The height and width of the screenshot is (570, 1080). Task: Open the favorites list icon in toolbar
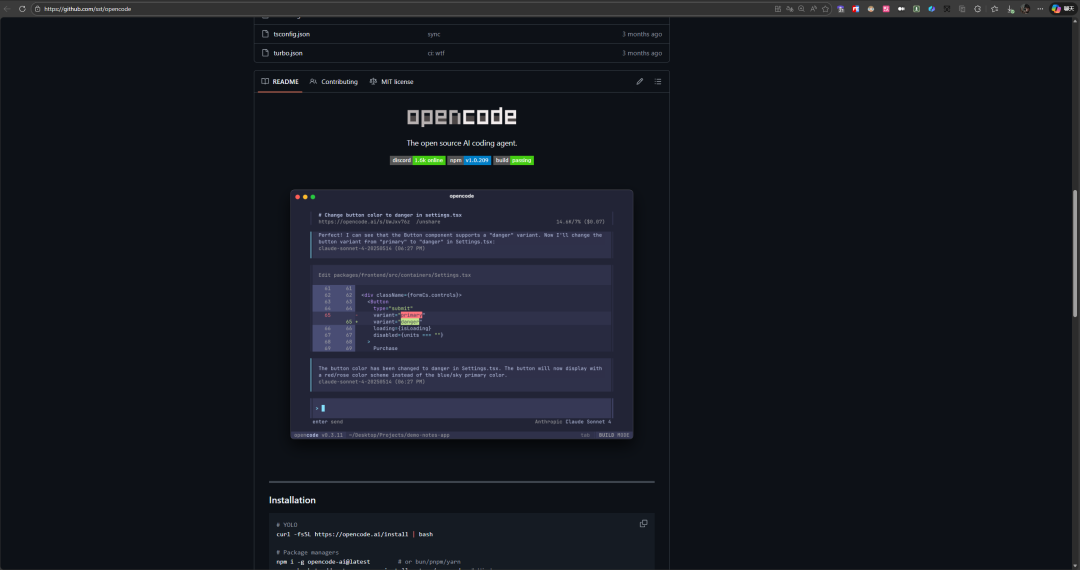pos(995,9)
